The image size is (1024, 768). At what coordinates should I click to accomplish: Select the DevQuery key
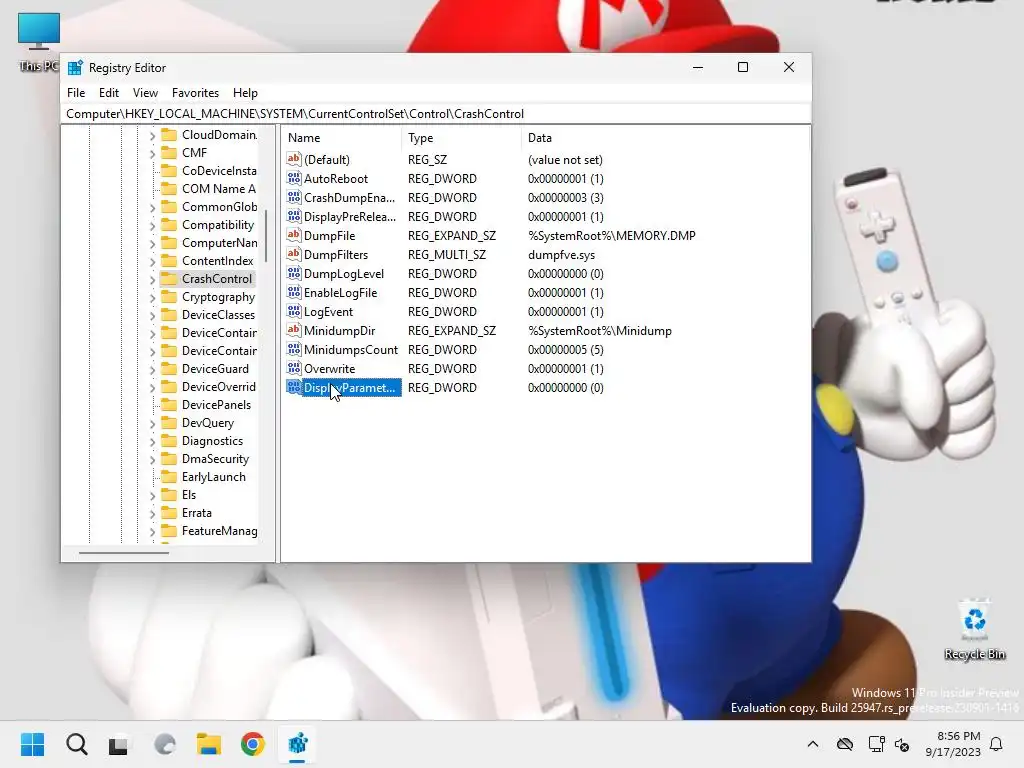(208, 423)
